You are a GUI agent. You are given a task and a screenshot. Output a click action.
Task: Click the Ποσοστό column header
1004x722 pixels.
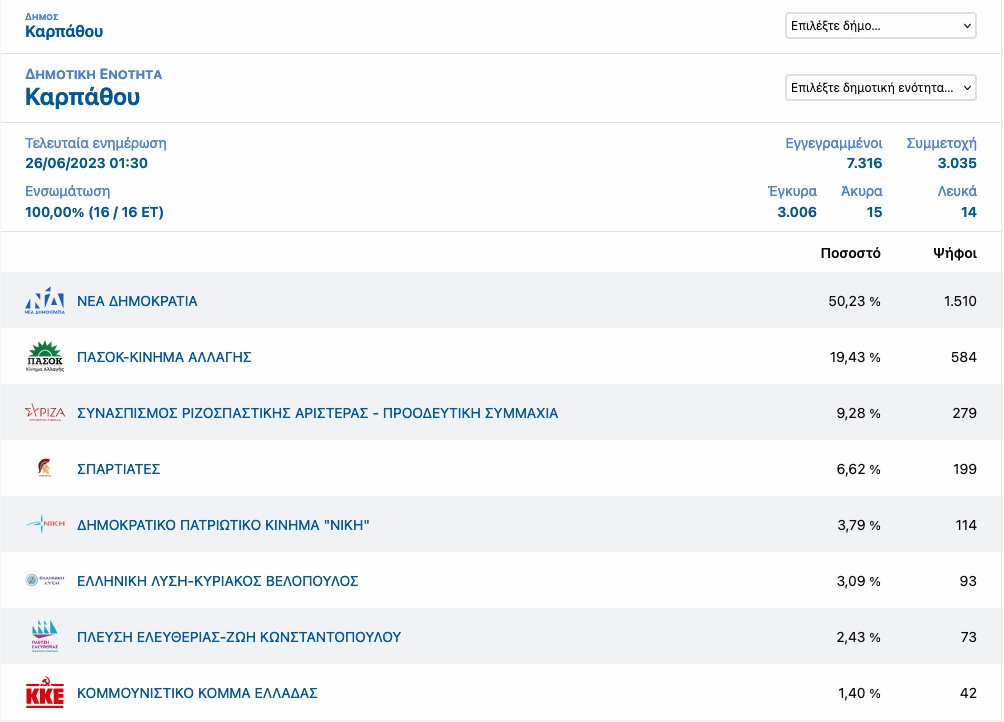[850, 253]
